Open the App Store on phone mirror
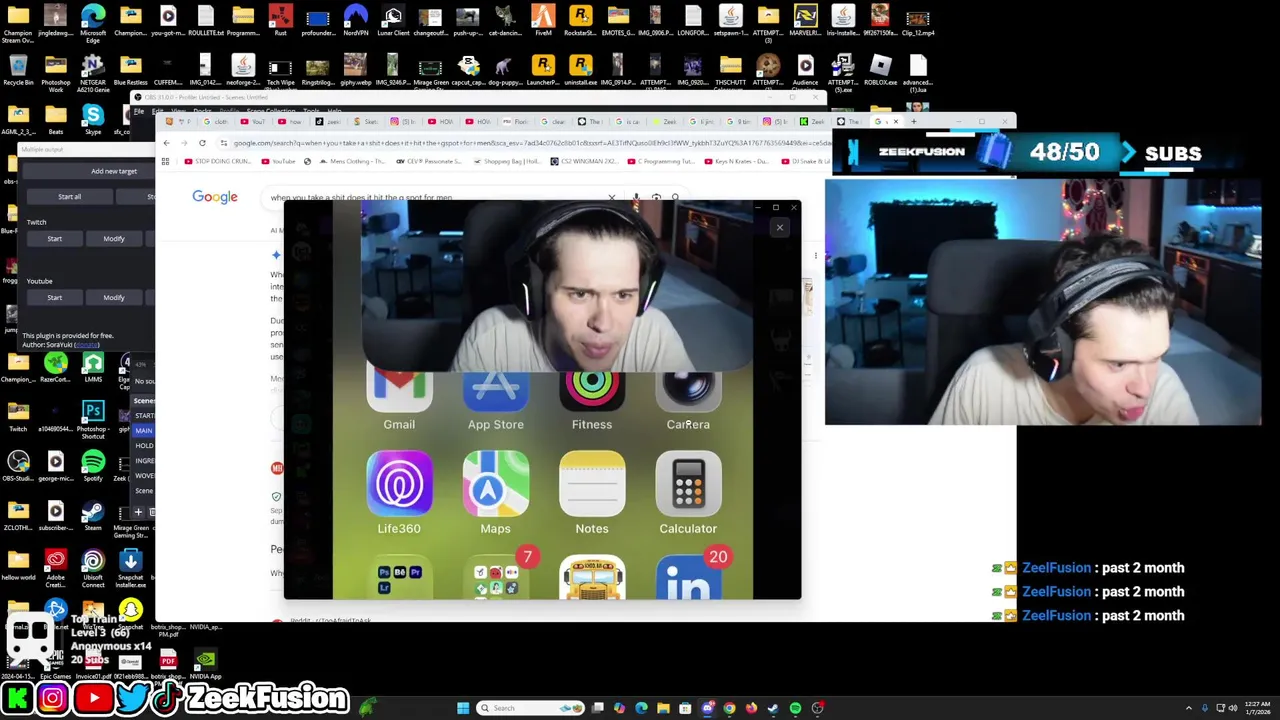The width and height of the screenshot is (1280, 720). click(496, 401)
